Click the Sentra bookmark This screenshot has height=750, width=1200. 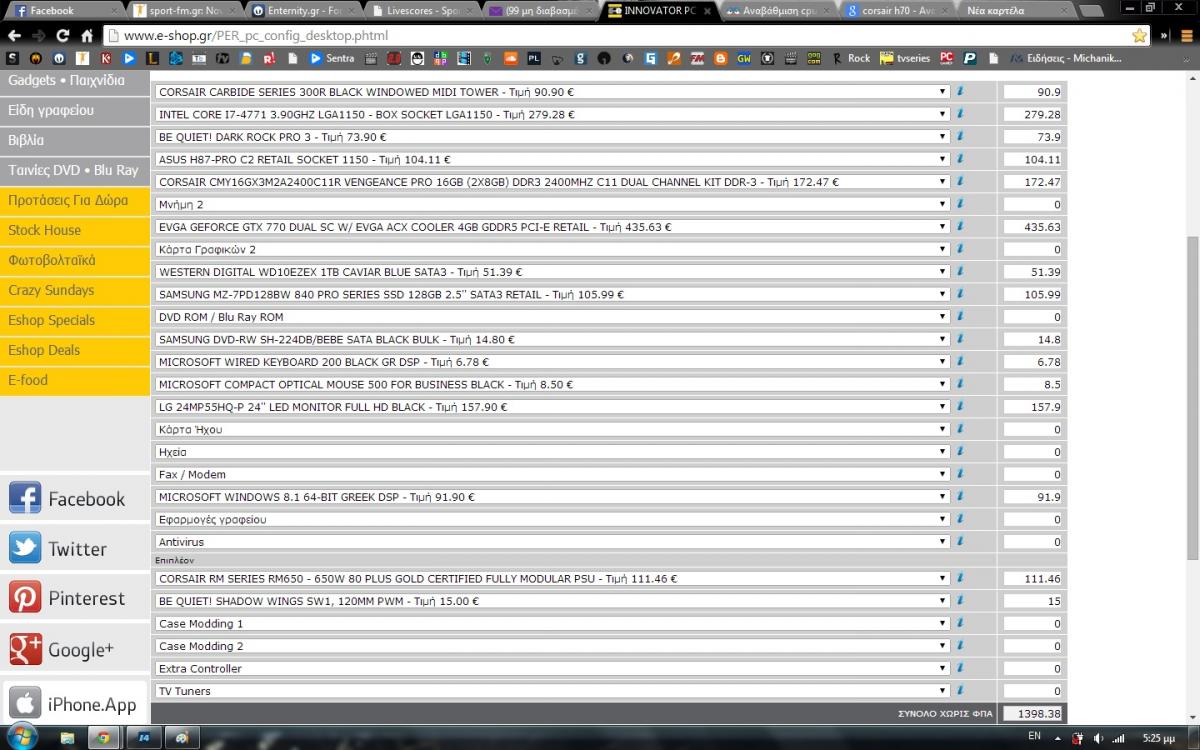pos(333,59)
